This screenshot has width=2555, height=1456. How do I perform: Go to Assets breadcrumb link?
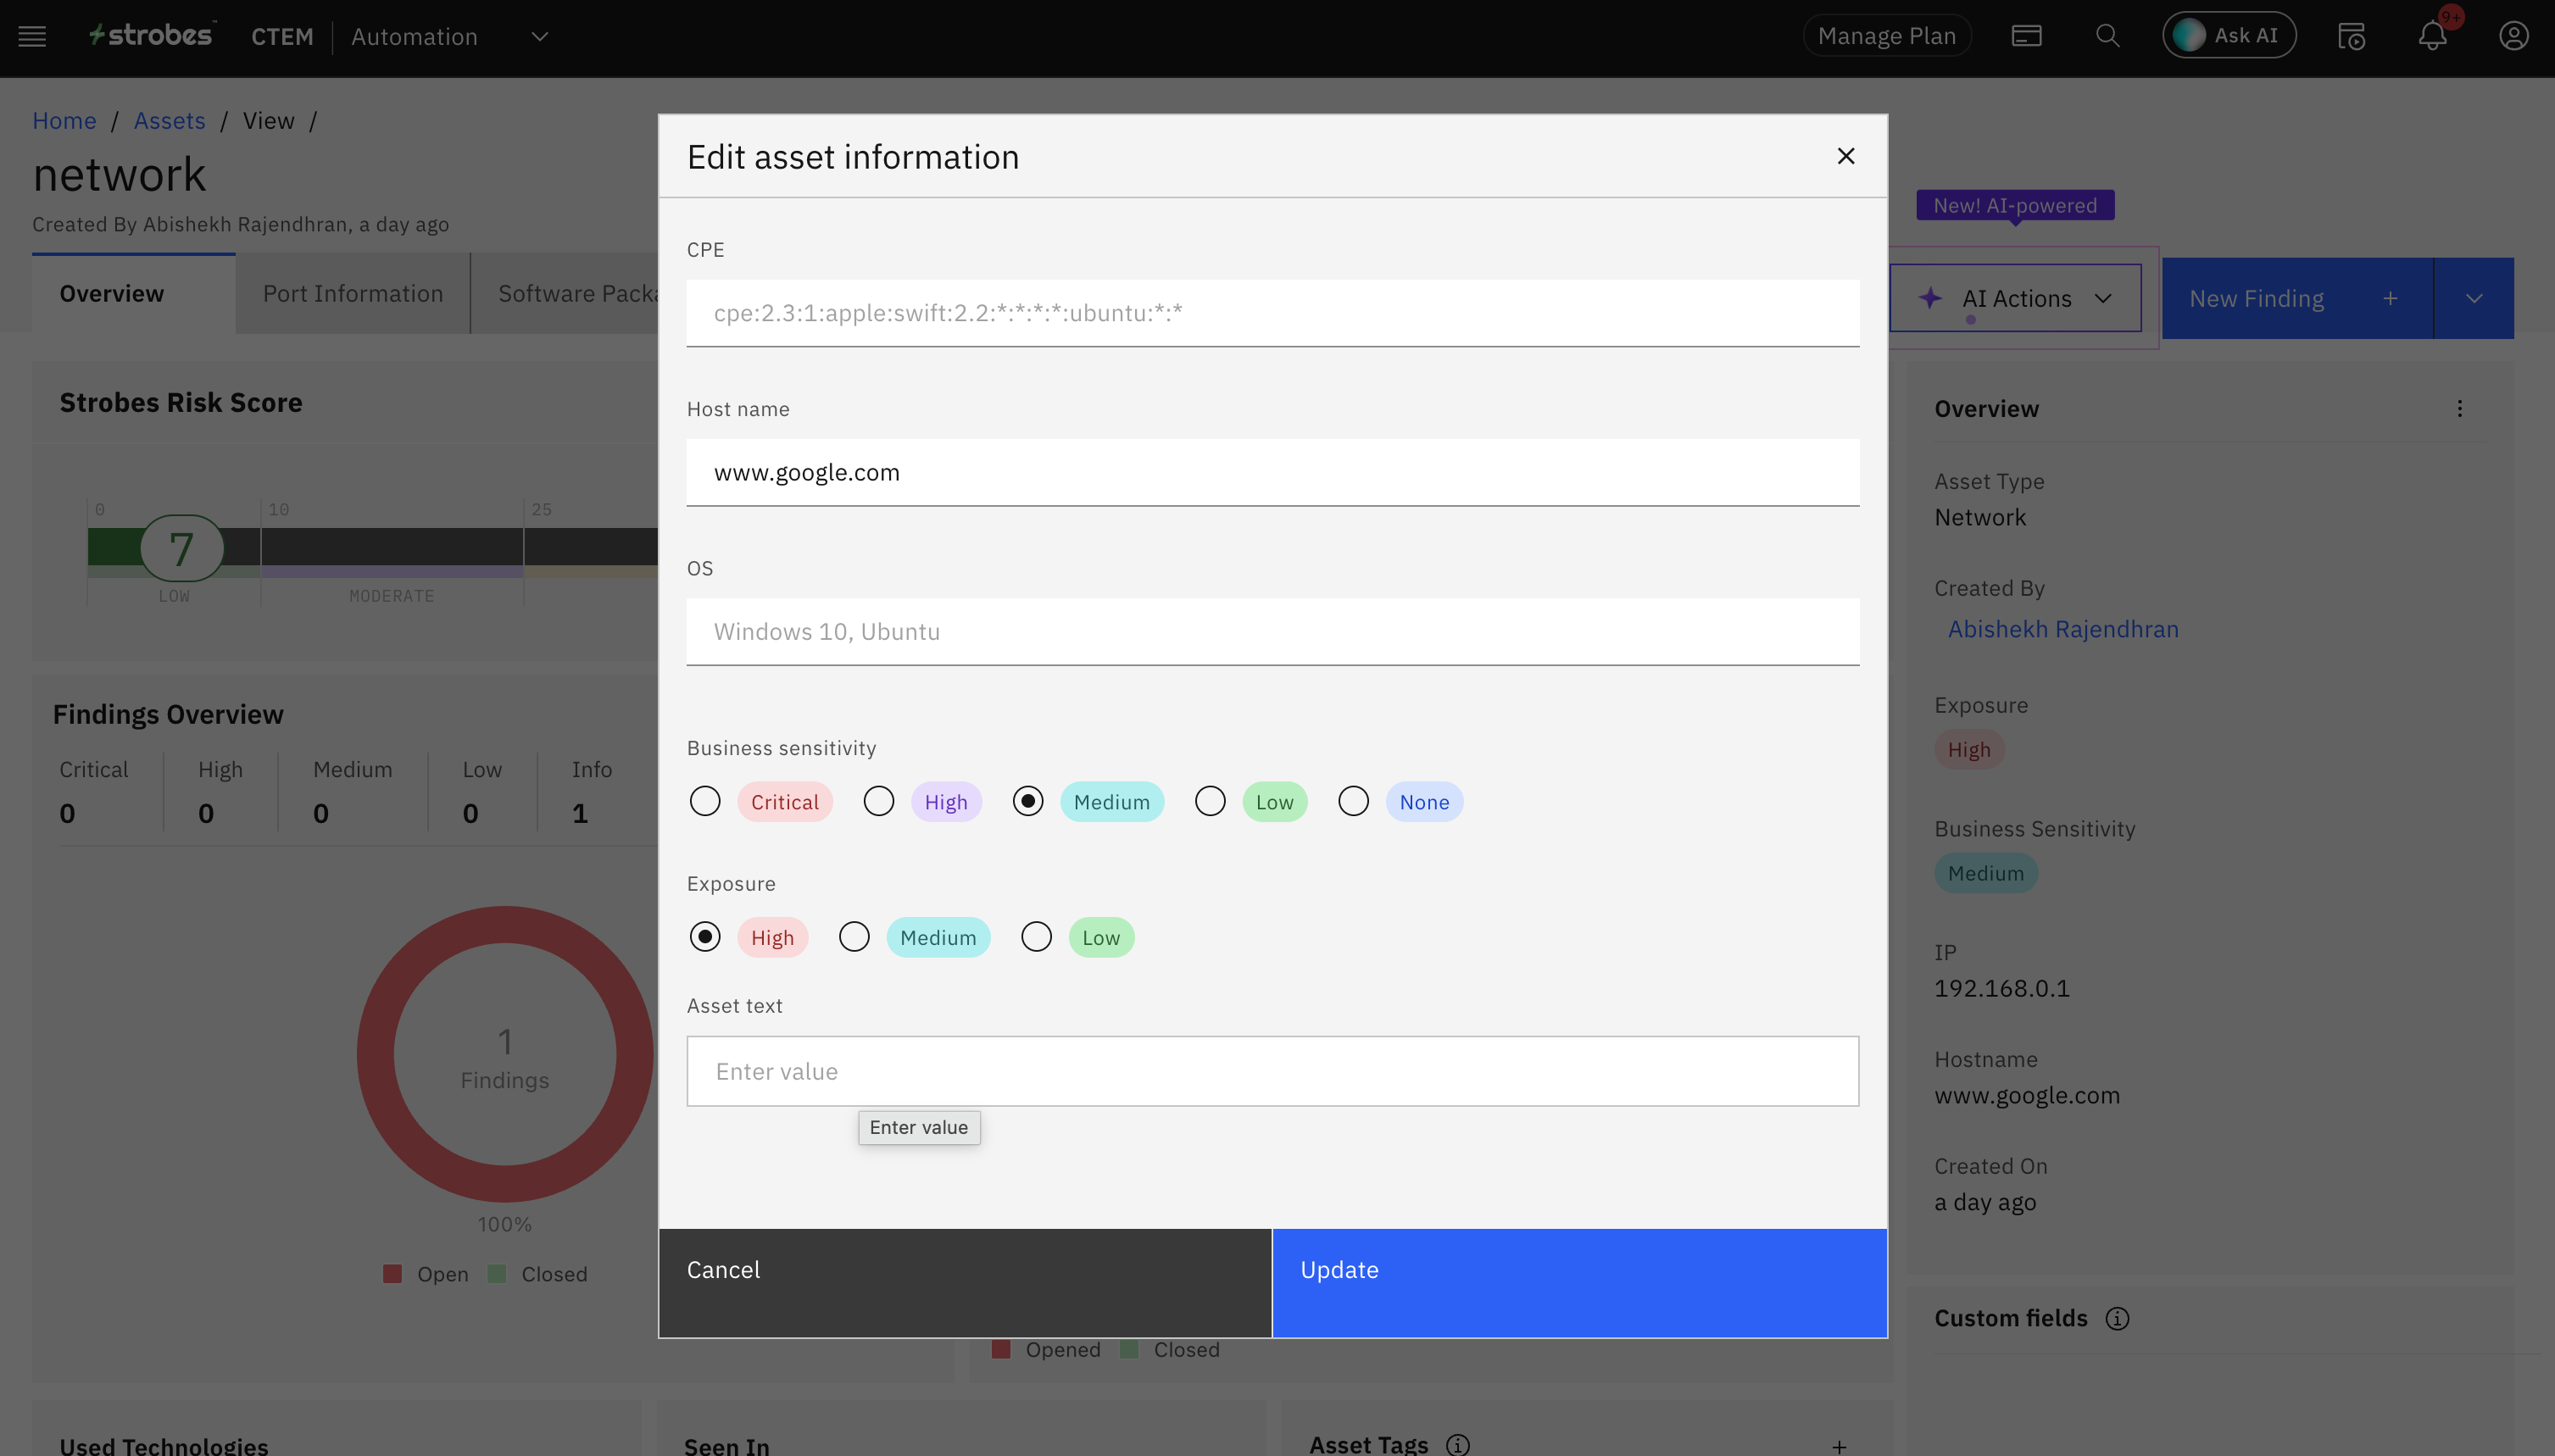click(x=169, y=120)
